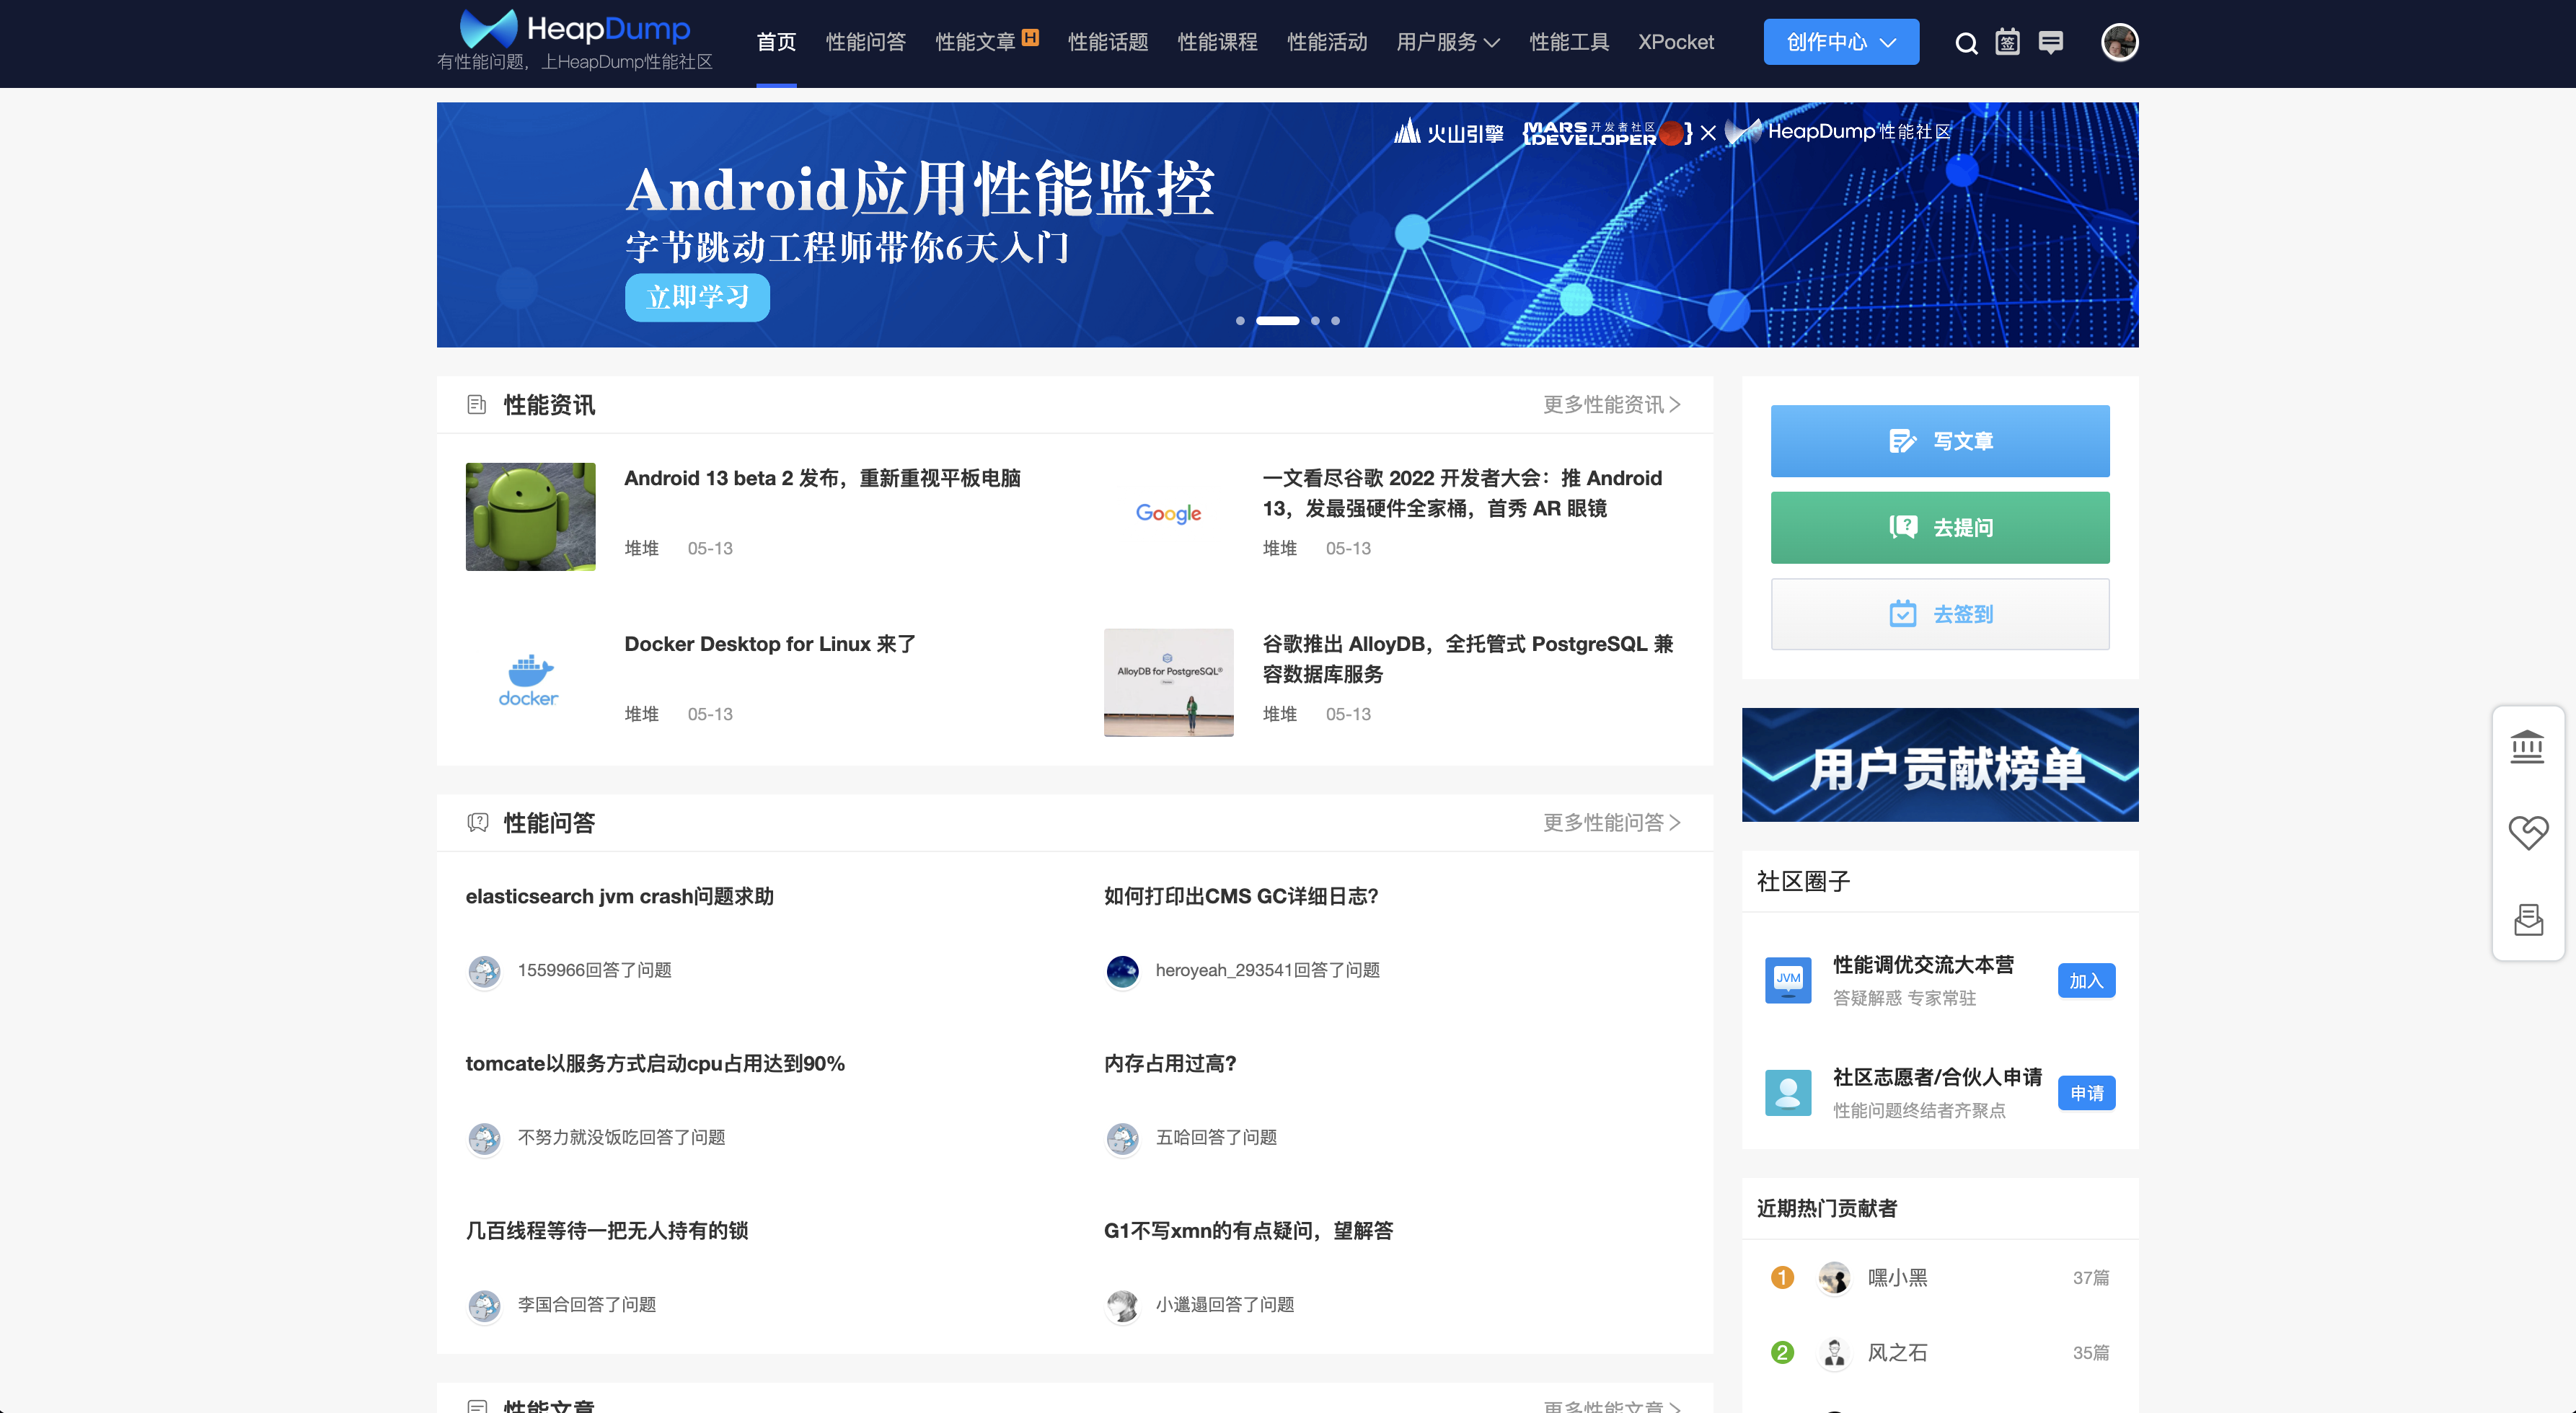The height and width of the screenshot is (1413, 2576).
Task: Click the 写文章 button
Action: [x=1939, y=441]
